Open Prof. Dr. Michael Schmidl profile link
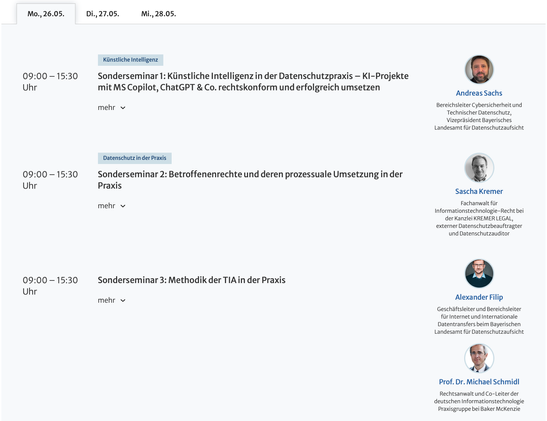Viewport: 547px width, 421px height. (x=479, y=382)
